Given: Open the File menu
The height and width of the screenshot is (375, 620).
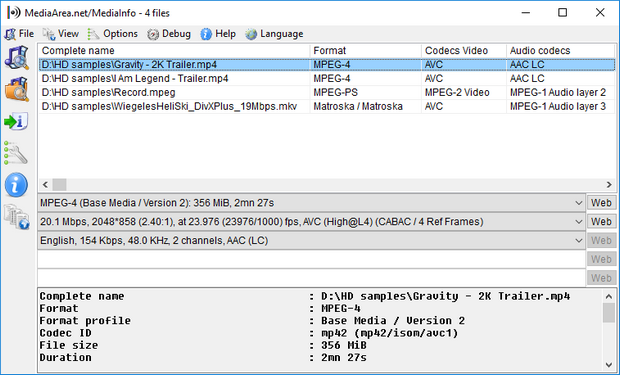Looking at the screenshot, I should click(x=19, y=34).
